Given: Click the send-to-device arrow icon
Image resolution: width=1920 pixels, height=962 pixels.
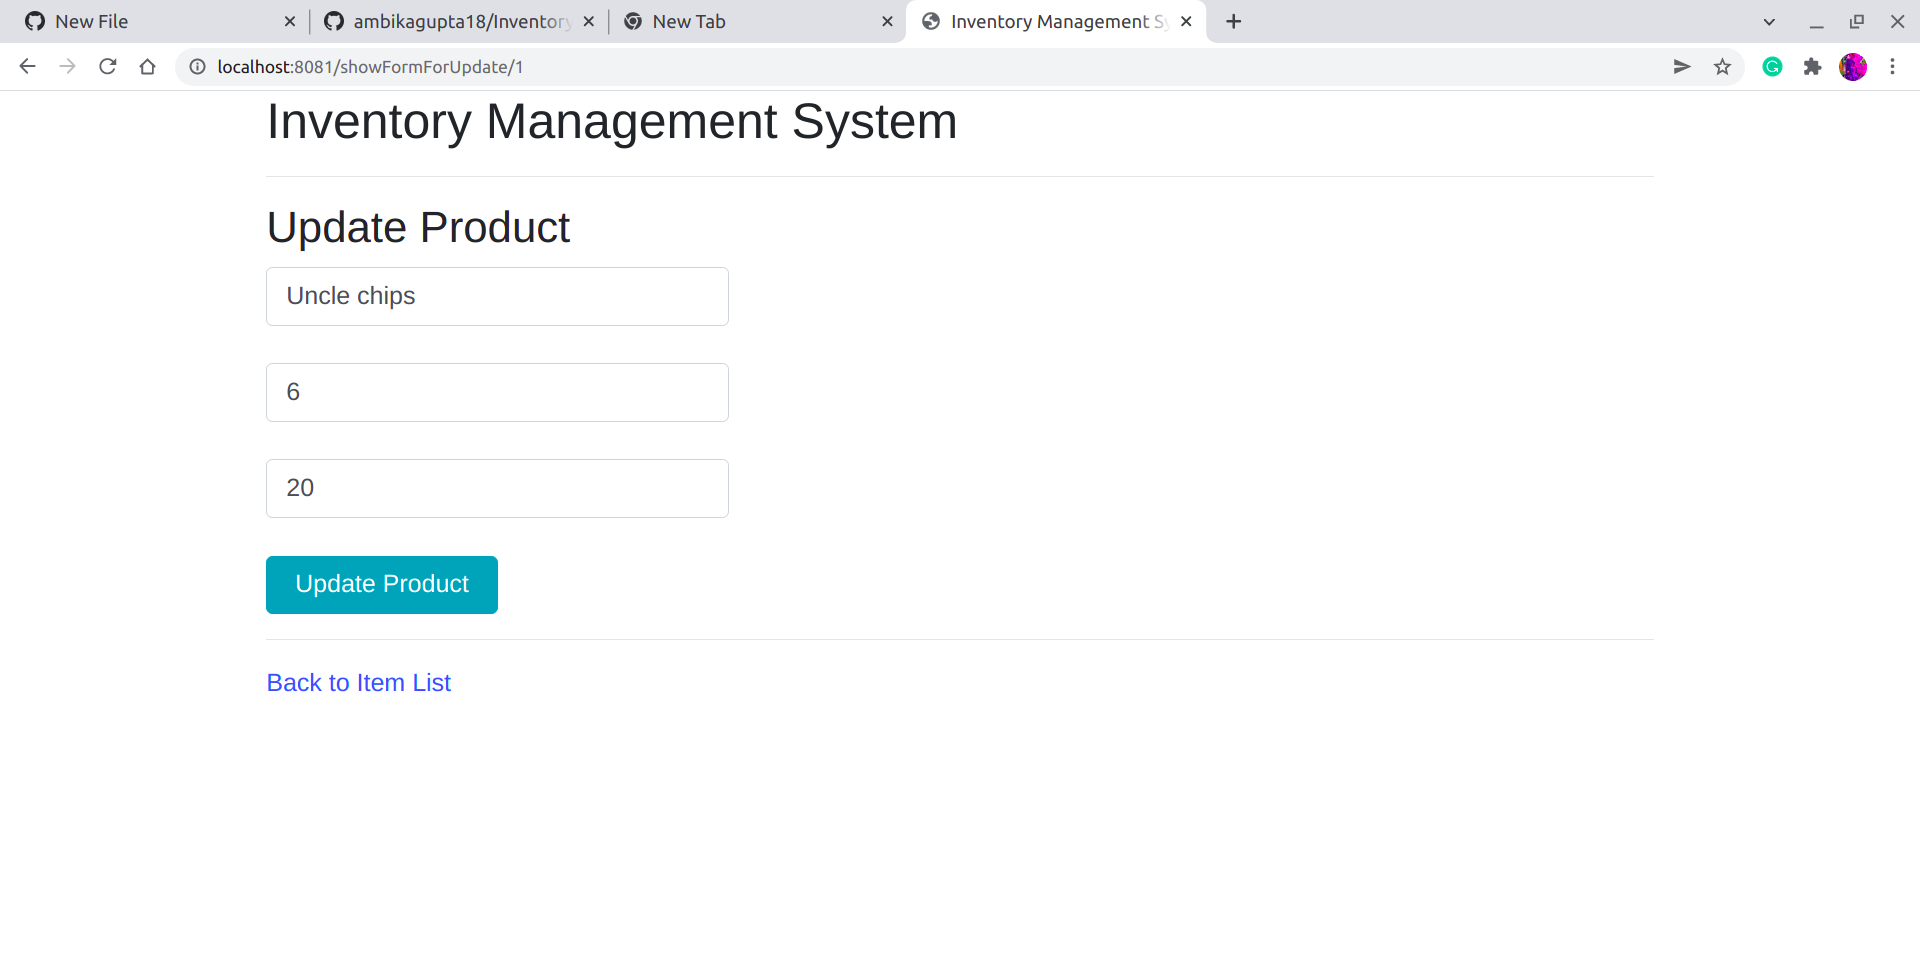Looking at the screenshot, I should point(1682,67).
